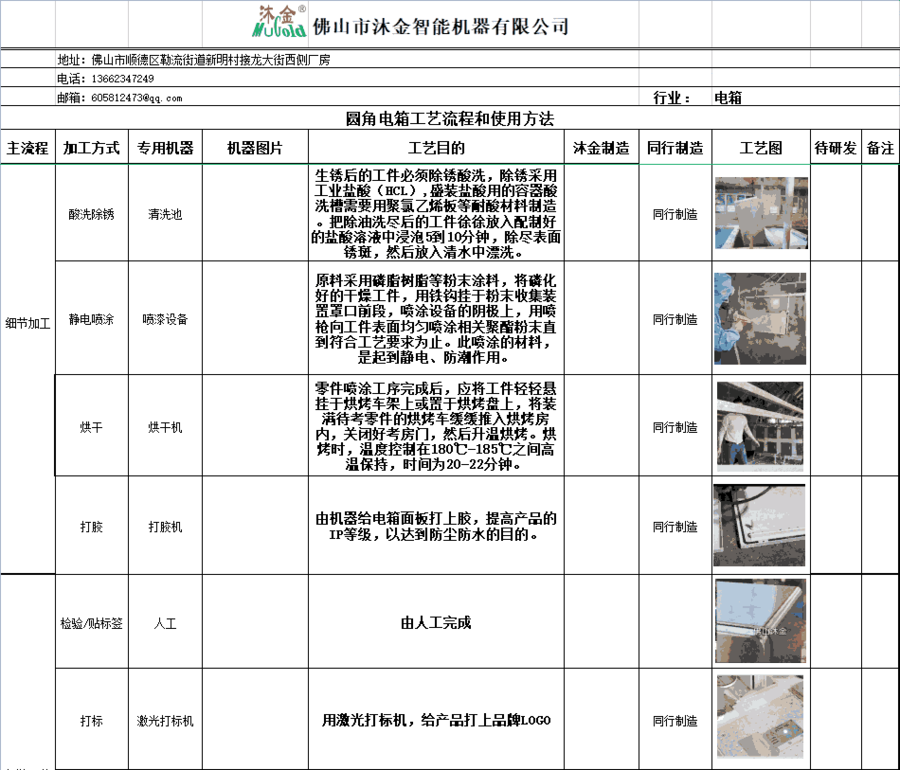The width and height of the screenshot is (900, 770).
Task: Open the 酸洗除锈 row process photo
Action: pos(760,213)
